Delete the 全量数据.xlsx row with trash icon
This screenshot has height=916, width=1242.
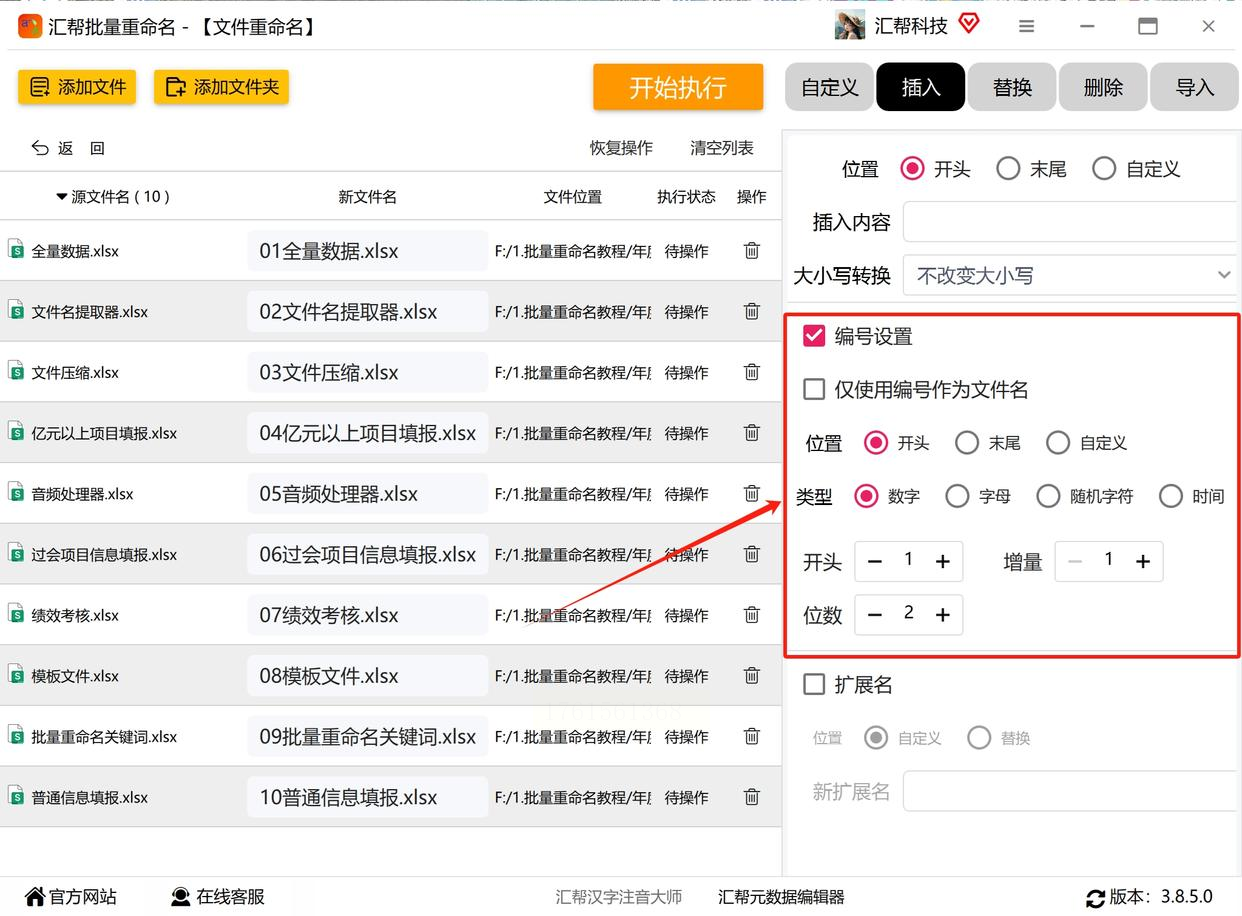tap(752, 251)
